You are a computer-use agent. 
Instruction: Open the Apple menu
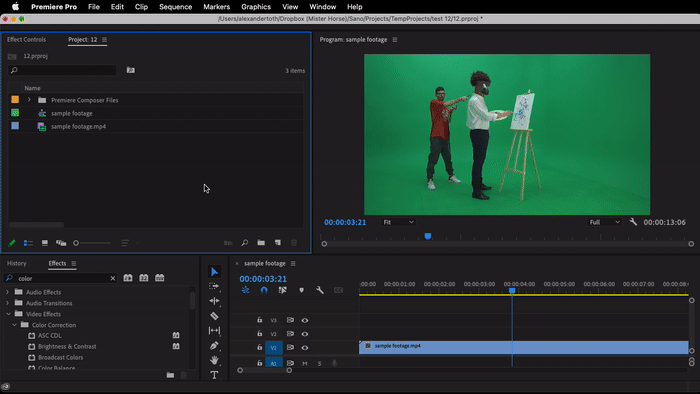pyautogui.click(x=15, y=7)
